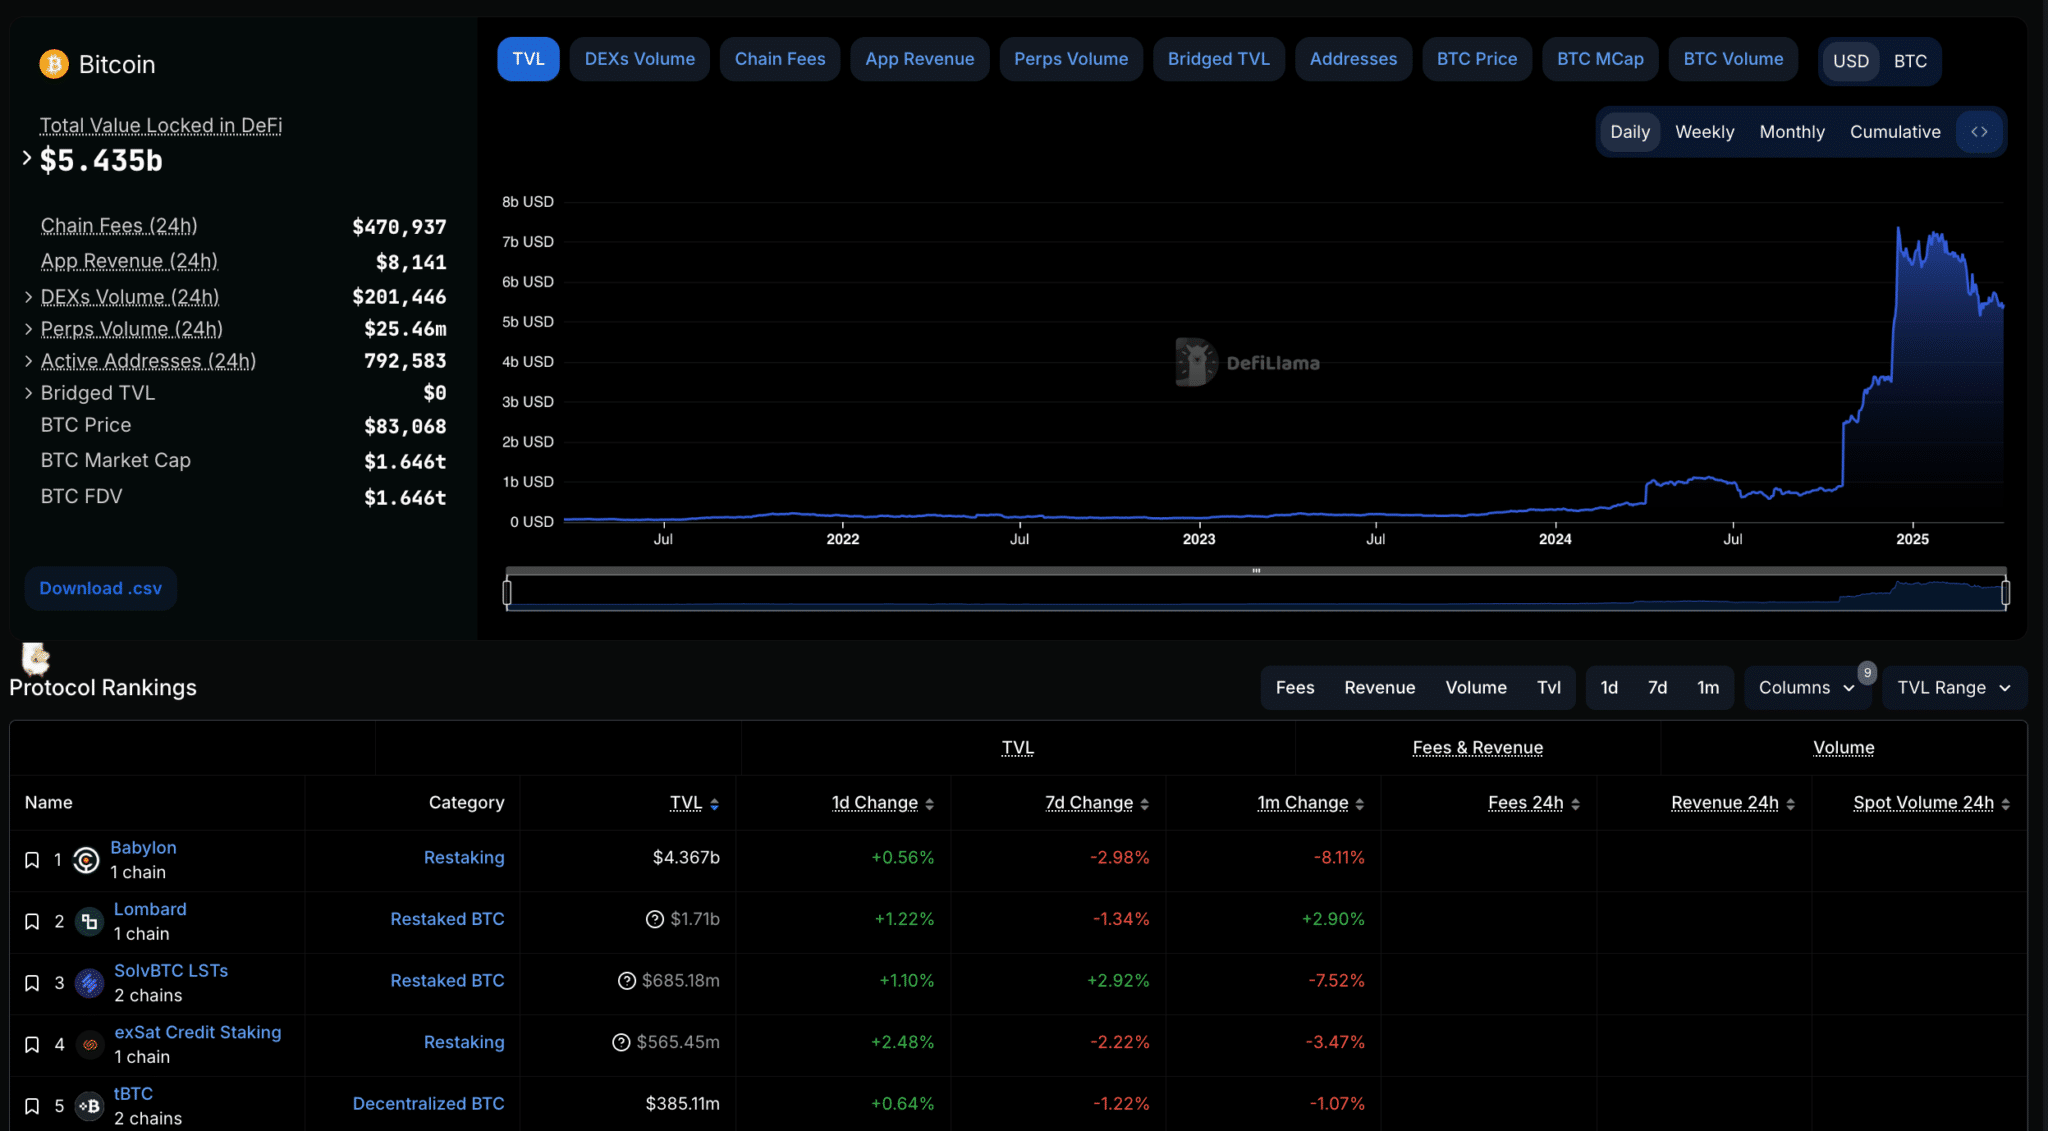2048x1131 pixels.
Task: Switch denomination to USD
Action: (1850, 61)
